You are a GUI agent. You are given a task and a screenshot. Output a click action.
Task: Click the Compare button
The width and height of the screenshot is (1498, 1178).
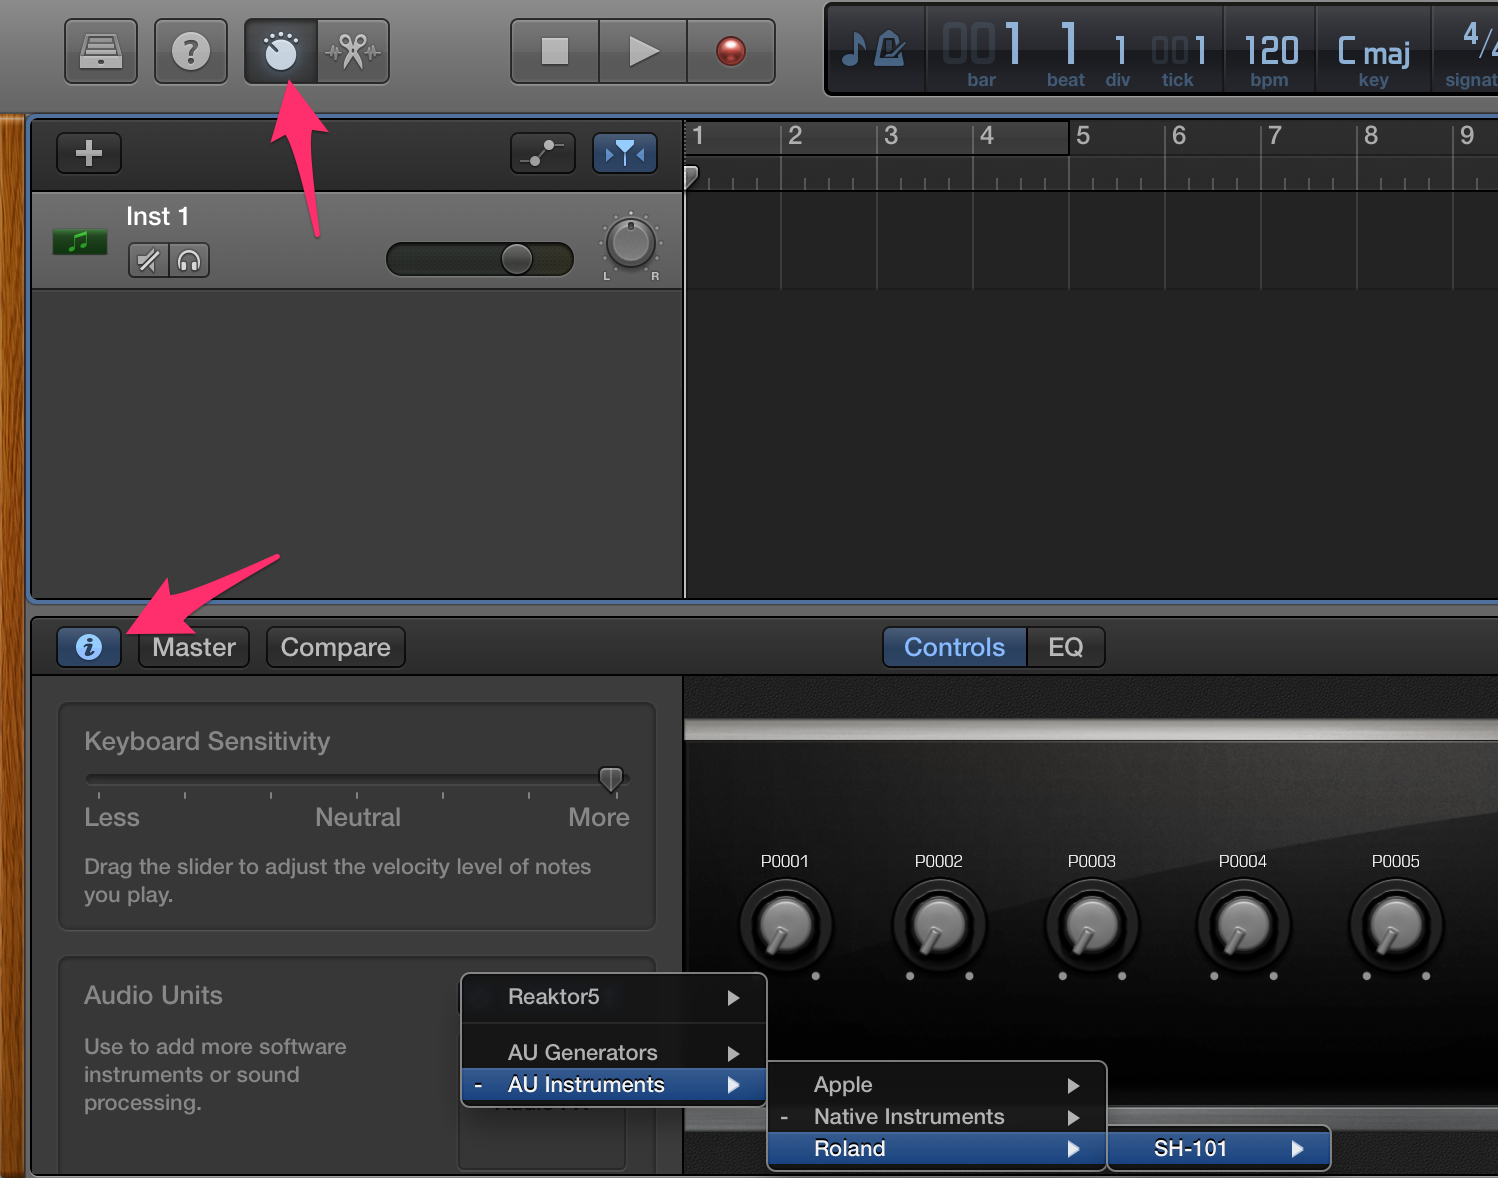click(x=335, y=647)
